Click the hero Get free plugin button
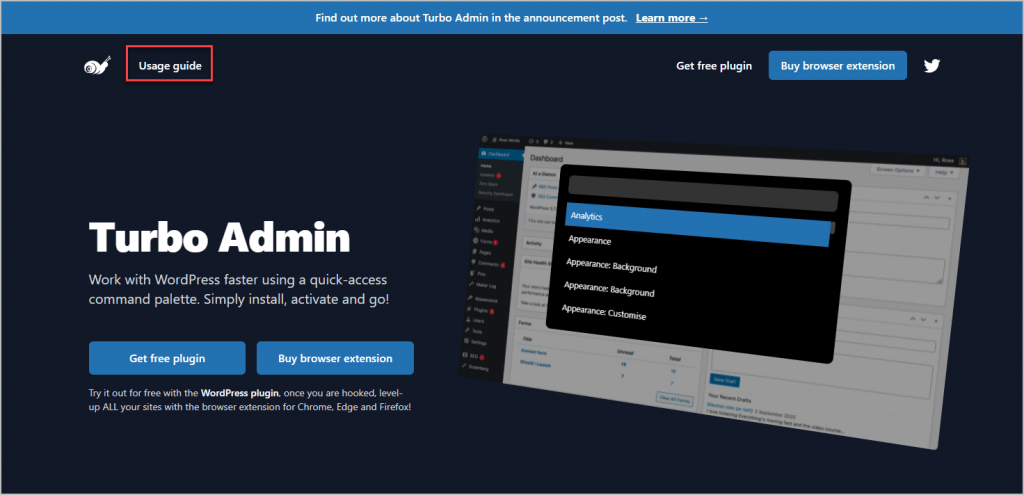The height and width of the screenshot is (495, 1024). click(x=167, y=358)
